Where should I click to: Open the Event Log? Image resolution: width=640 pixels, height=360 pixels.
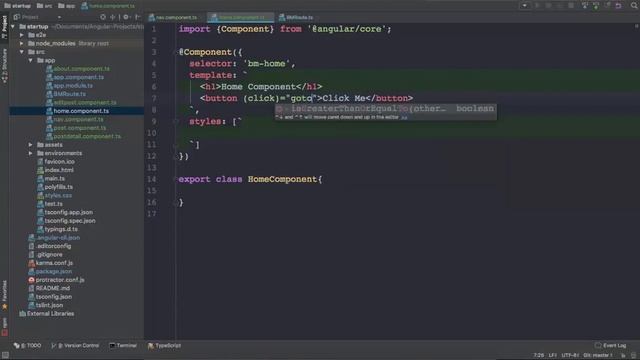tap(610, 346)
